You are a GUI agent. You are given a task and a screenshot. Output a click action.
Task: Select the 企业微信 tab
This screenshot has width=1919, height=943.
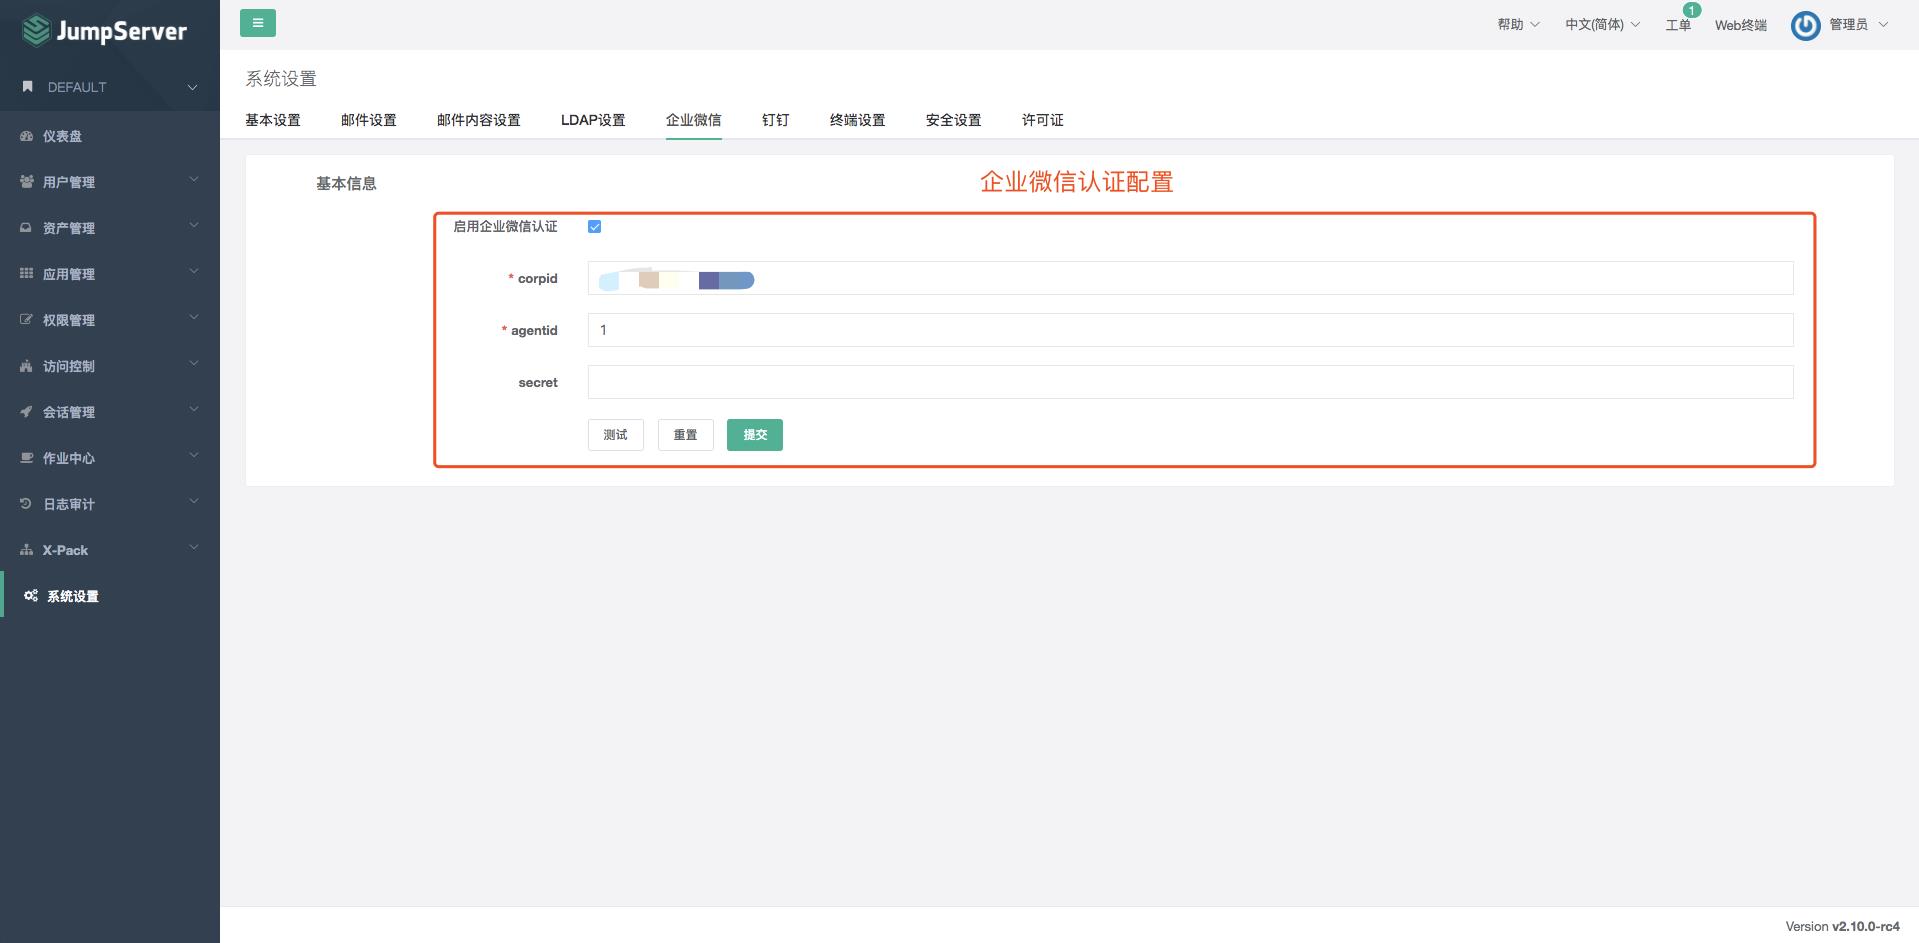pyautogui.click(x=694, y=120)
